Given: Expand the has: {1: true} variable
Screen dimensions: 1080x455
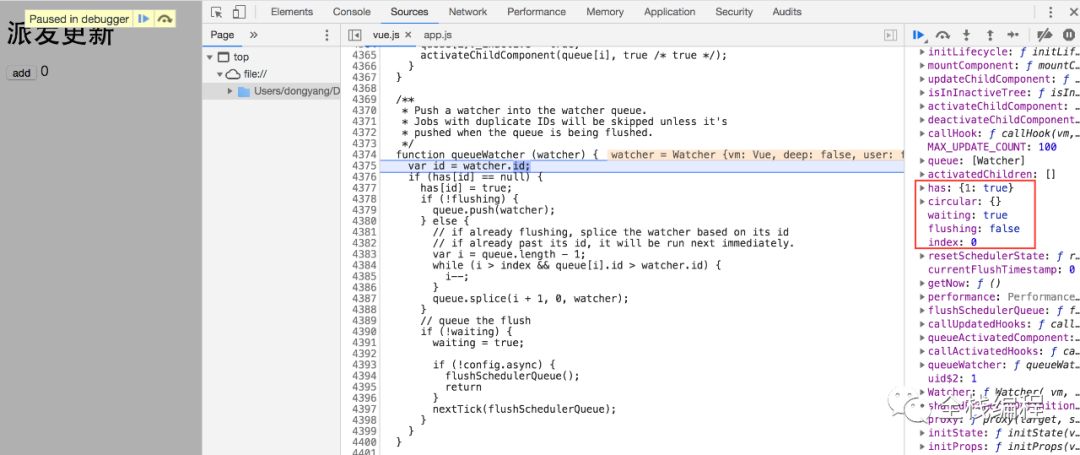Looking at the screenshot, I should [923, 188].
